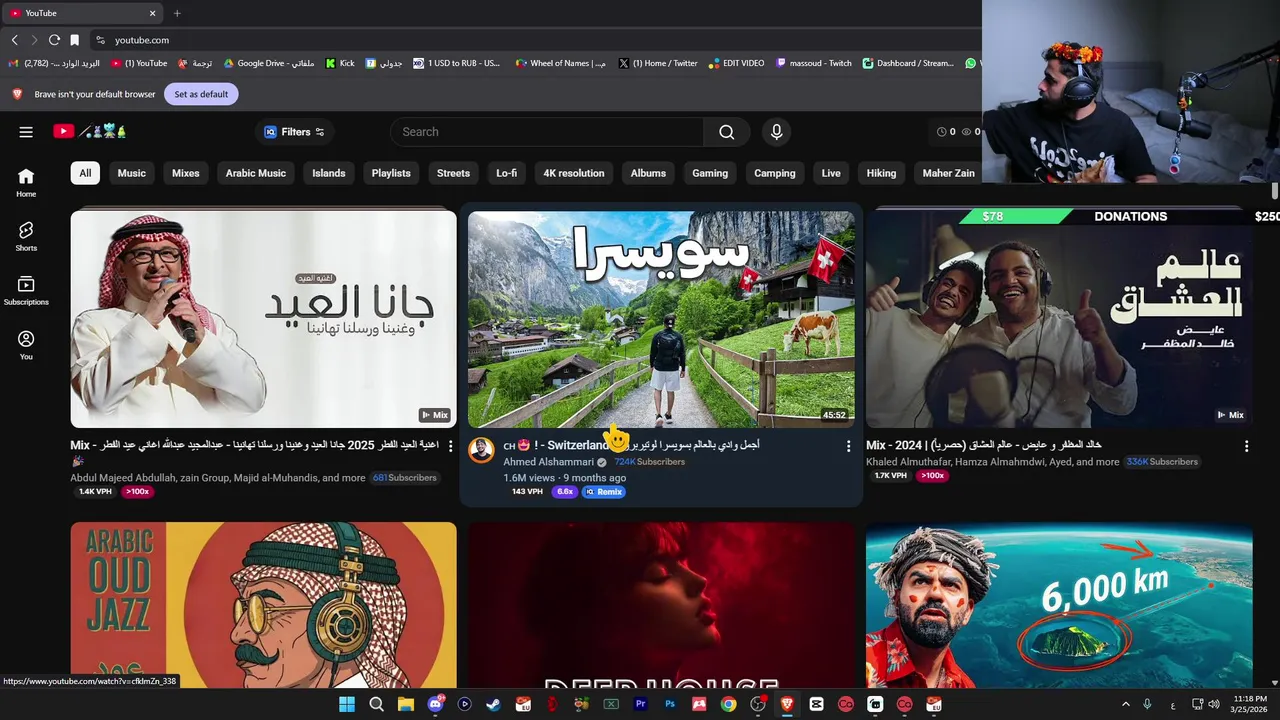Start voice search with microphone icon
Image resolution: width=1280 pixels, height=720 pixels.
776,132
